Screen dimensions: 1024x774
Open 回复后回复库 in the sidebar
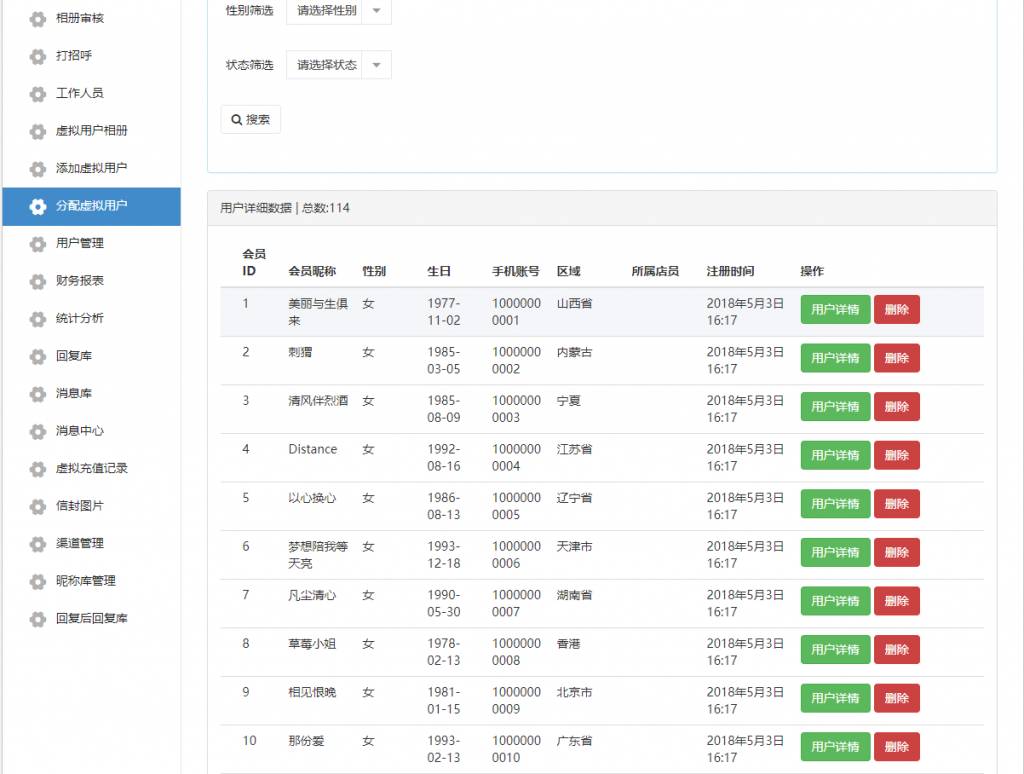(x=91, y=619)
